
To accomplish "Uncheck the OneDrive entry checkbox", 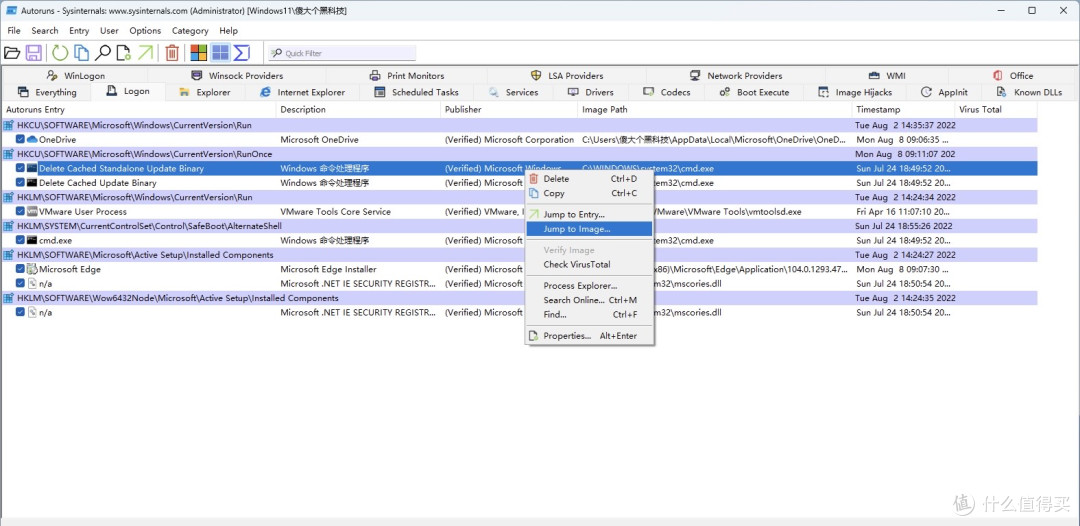I will click(21, 139).
